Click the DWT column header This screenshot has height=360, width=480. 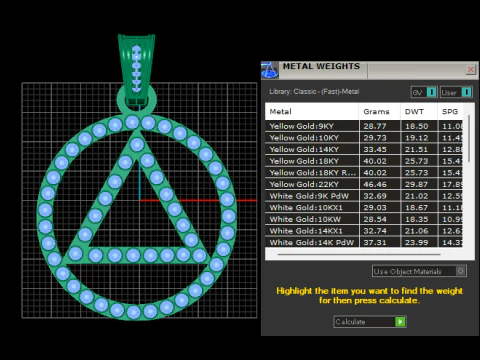(419, 111)
